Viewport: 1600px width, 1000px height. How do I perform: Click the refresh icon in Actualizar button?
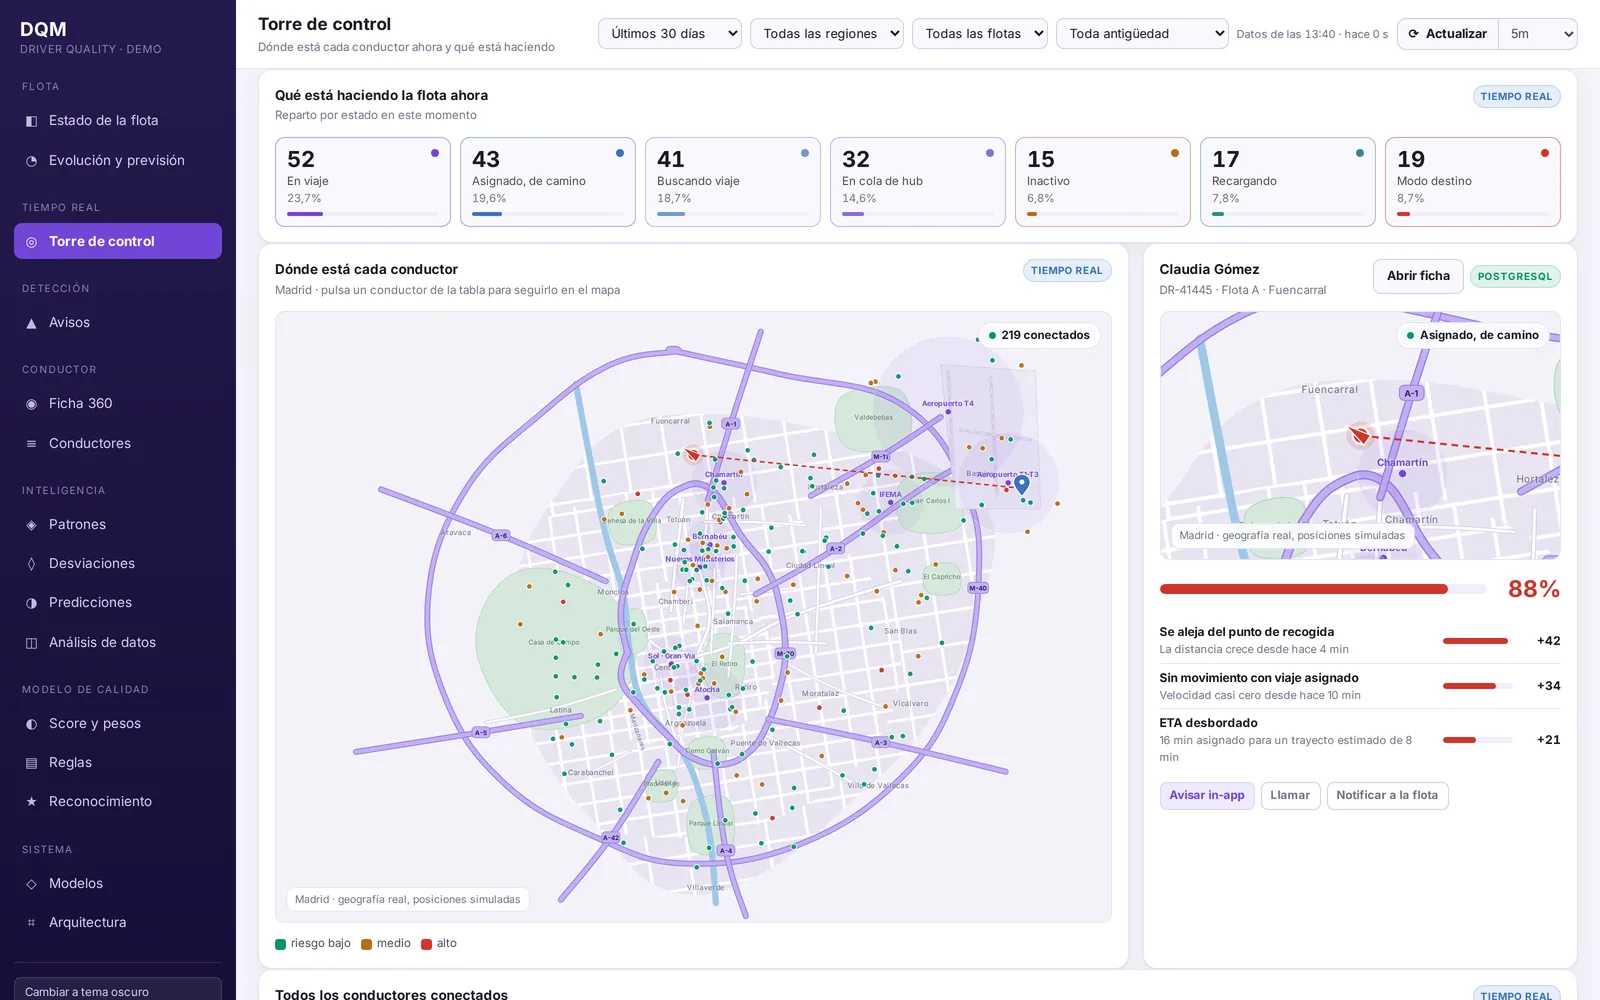pos(1413,34)
